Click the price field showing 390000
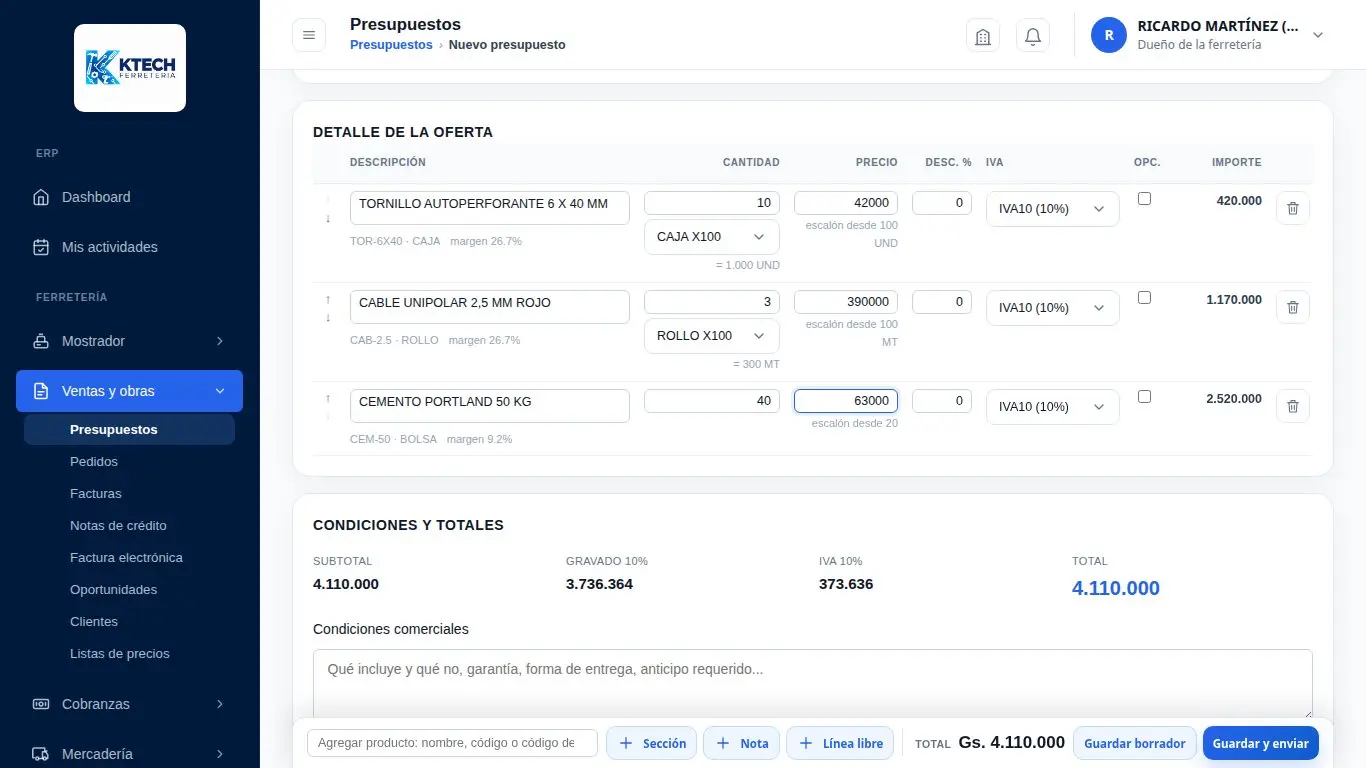Screen dimensions: 1366x768 point(846,302)
